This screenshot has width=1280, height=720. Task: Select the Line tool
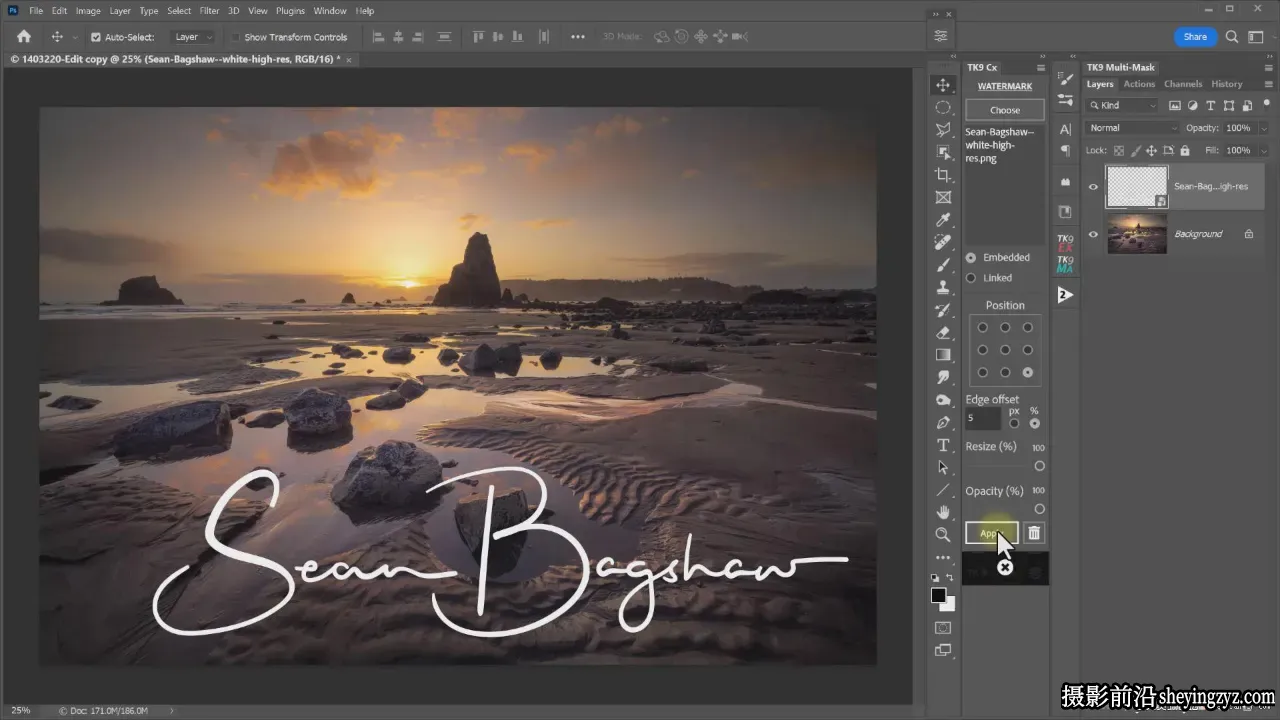coord(943,490)
